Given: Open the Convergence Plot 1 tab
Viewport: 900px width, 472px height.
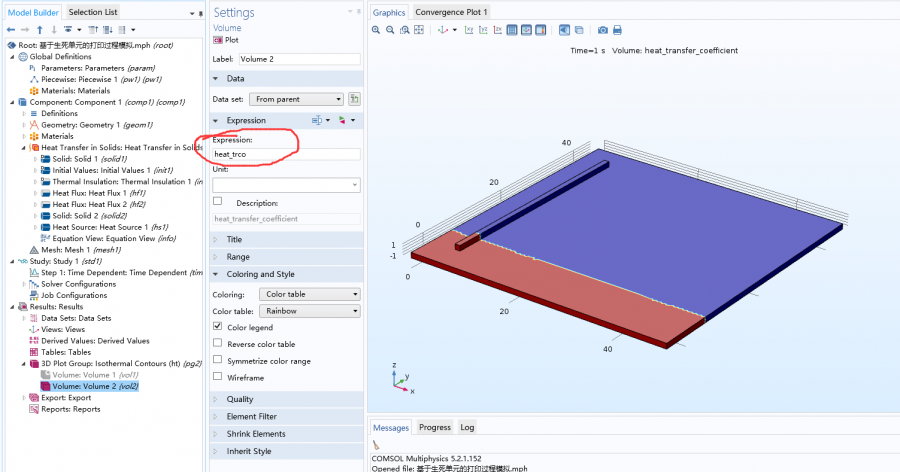Looking at the screenshot, I should pyautogui.click(x=451, y=12).
